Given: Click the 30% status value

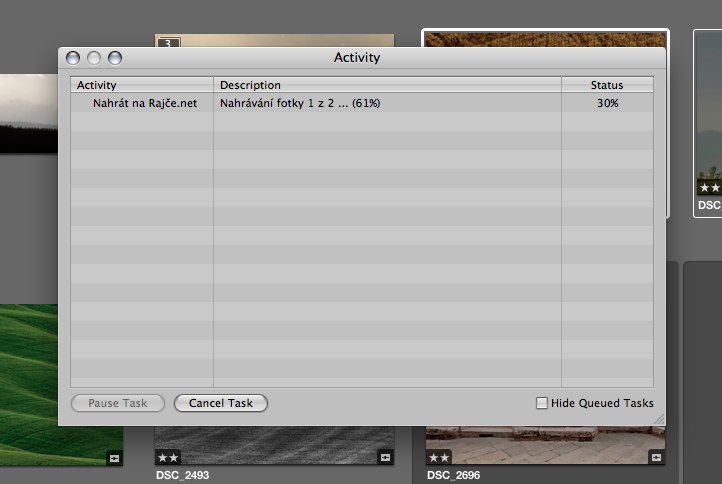Looking at the screenshot, I should click(607, 103).
